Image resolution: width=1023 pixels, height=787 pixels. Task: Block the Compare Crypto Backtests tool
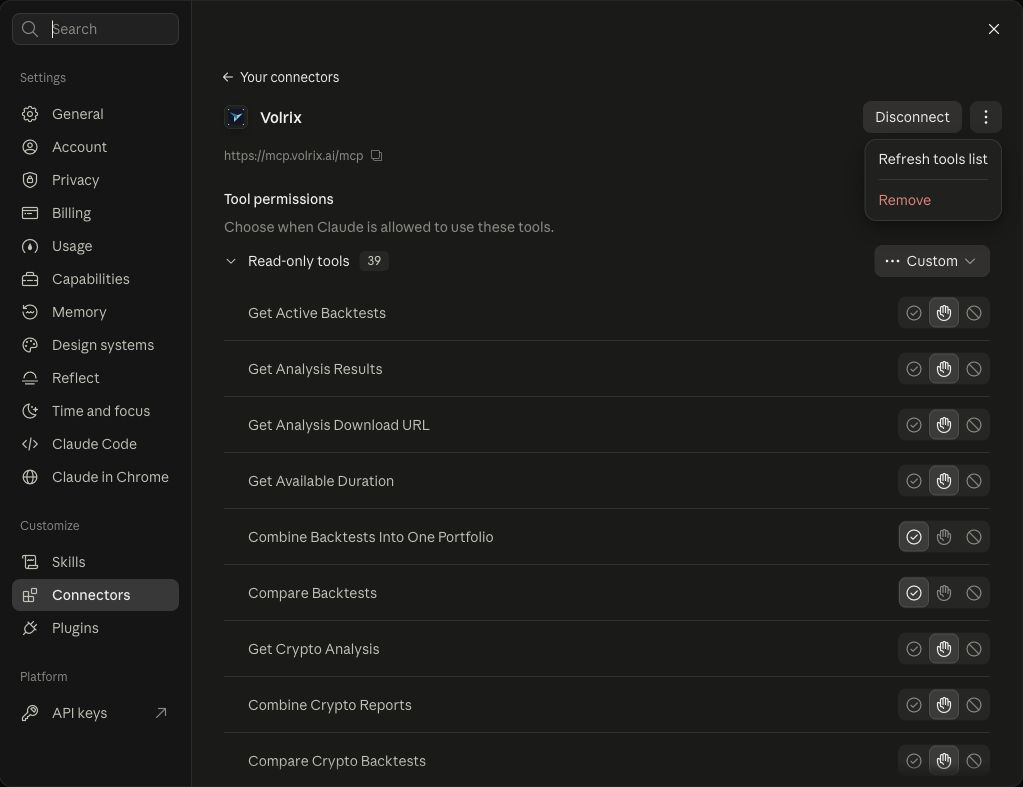click(973, 761)
